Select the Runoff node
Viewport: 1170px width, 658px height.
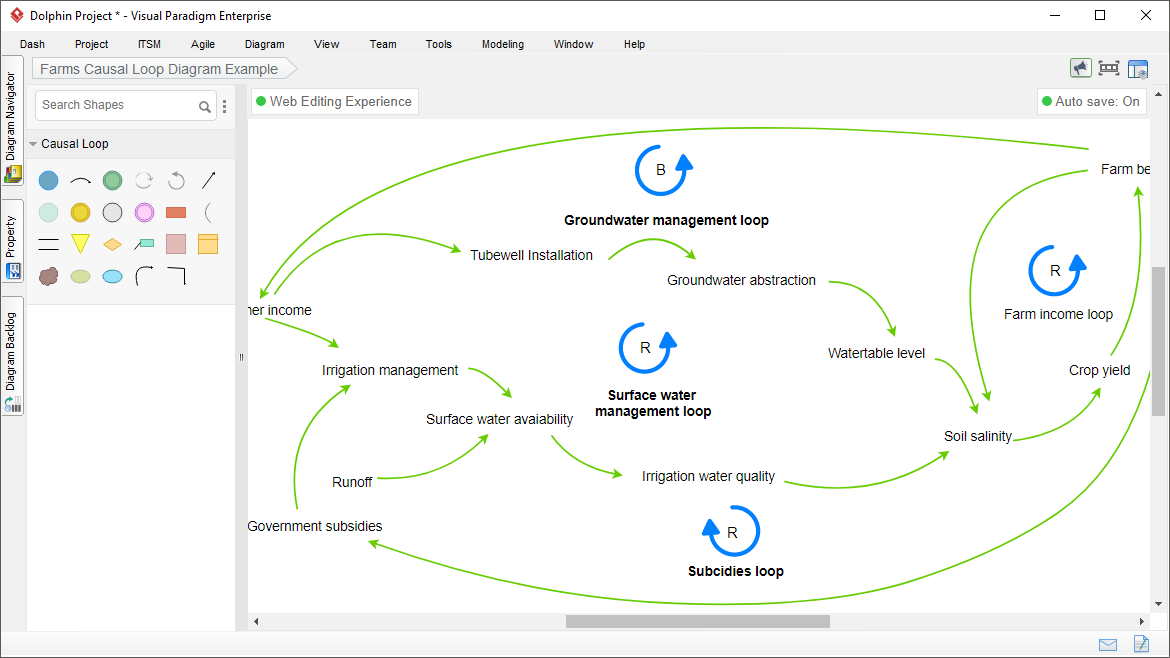pos(352,483)
